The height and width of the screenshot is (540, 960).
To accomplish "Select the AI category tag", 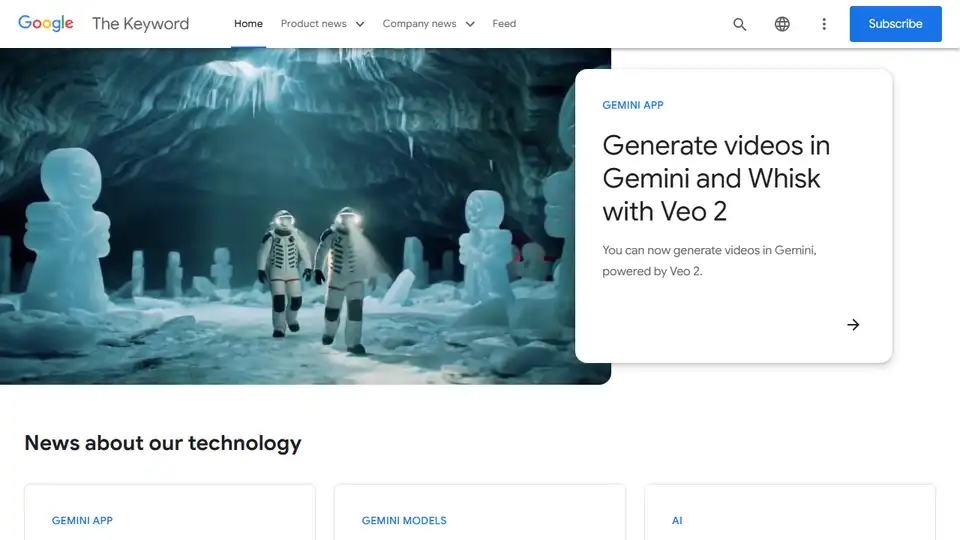I will pyautogui.click(x=677, y=521).
